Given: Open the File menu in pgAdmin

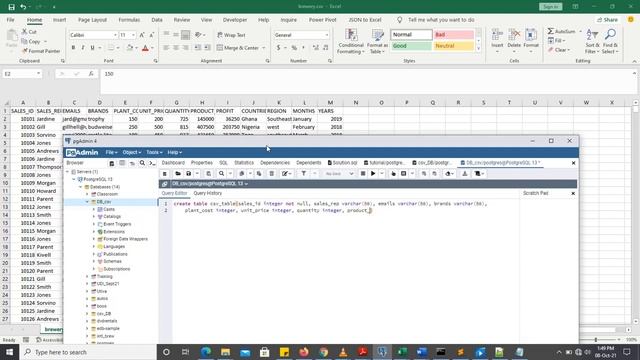Looking at the screenshot, I should pos(111,152).
